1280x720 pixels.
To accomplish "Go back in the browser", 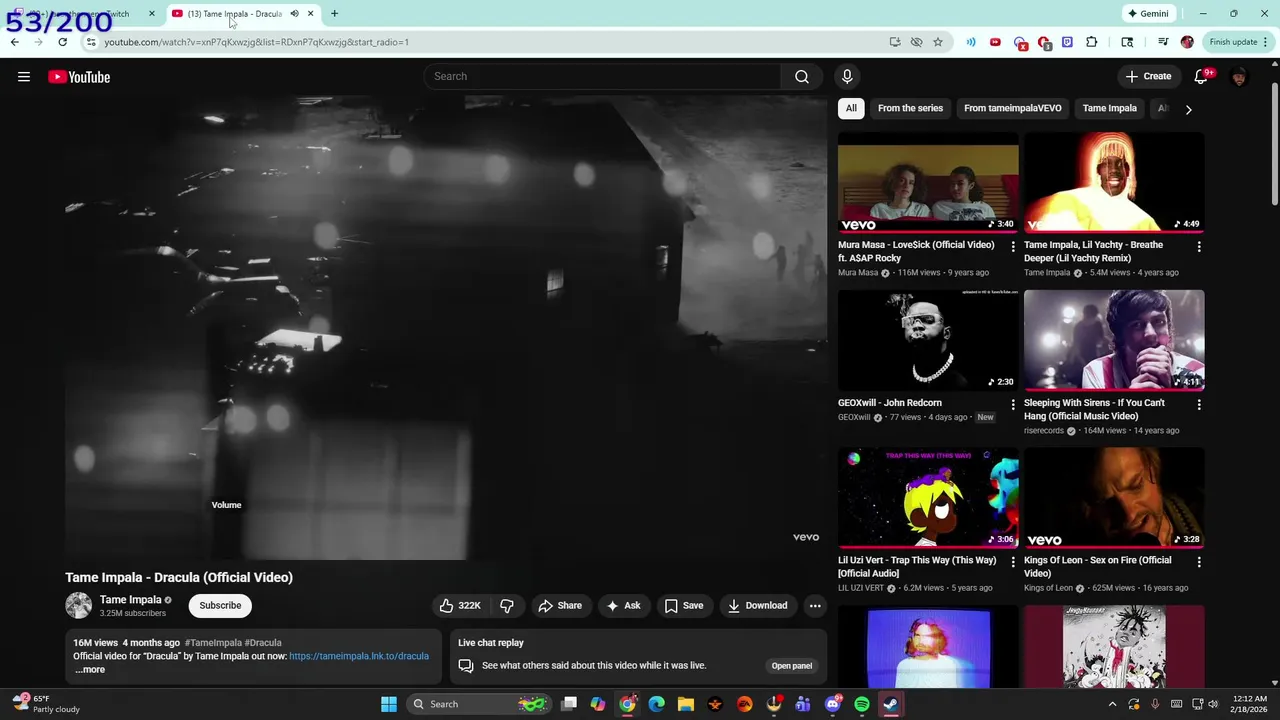I will click(x=14, y=42).
